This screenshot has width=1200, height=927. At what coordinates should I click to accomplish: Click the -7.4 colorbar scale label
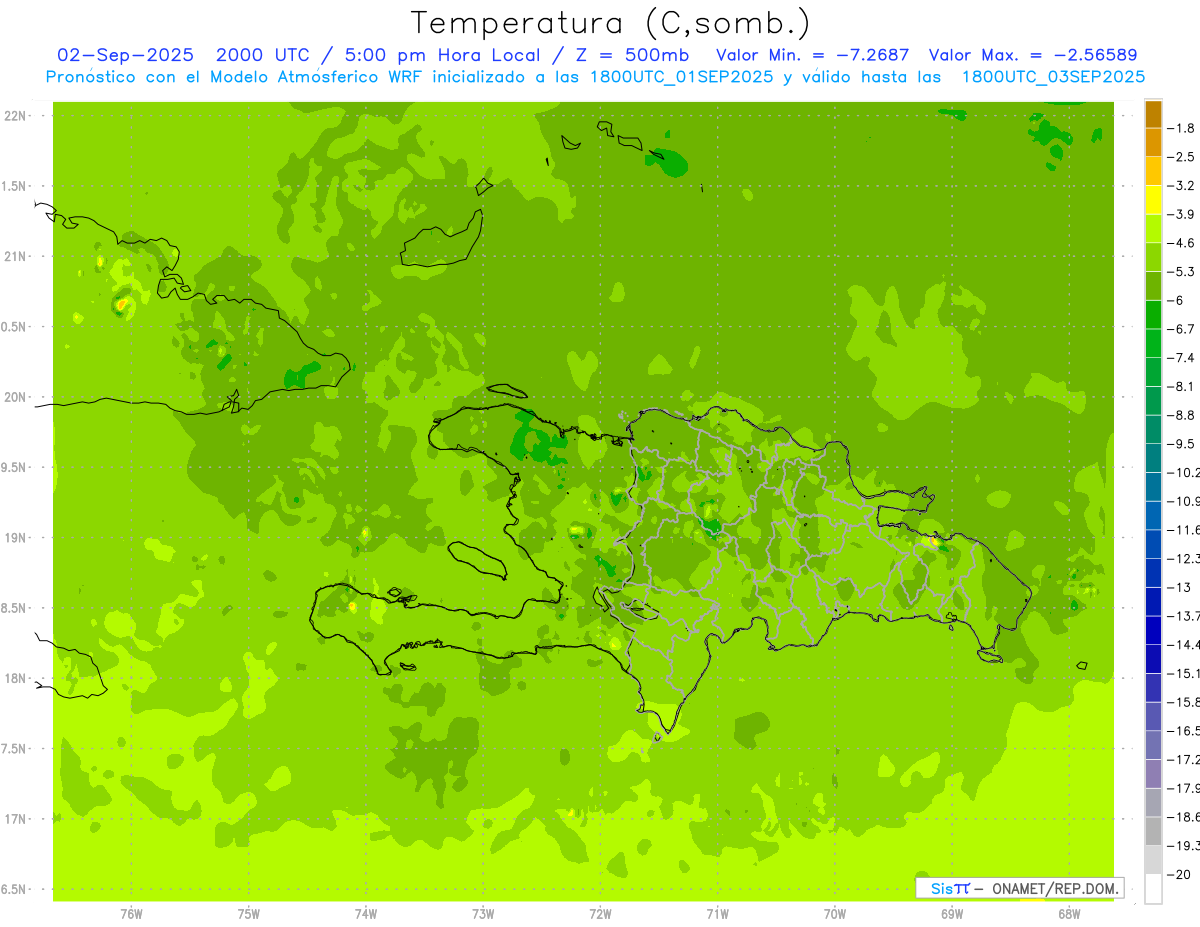point(1183,358)
